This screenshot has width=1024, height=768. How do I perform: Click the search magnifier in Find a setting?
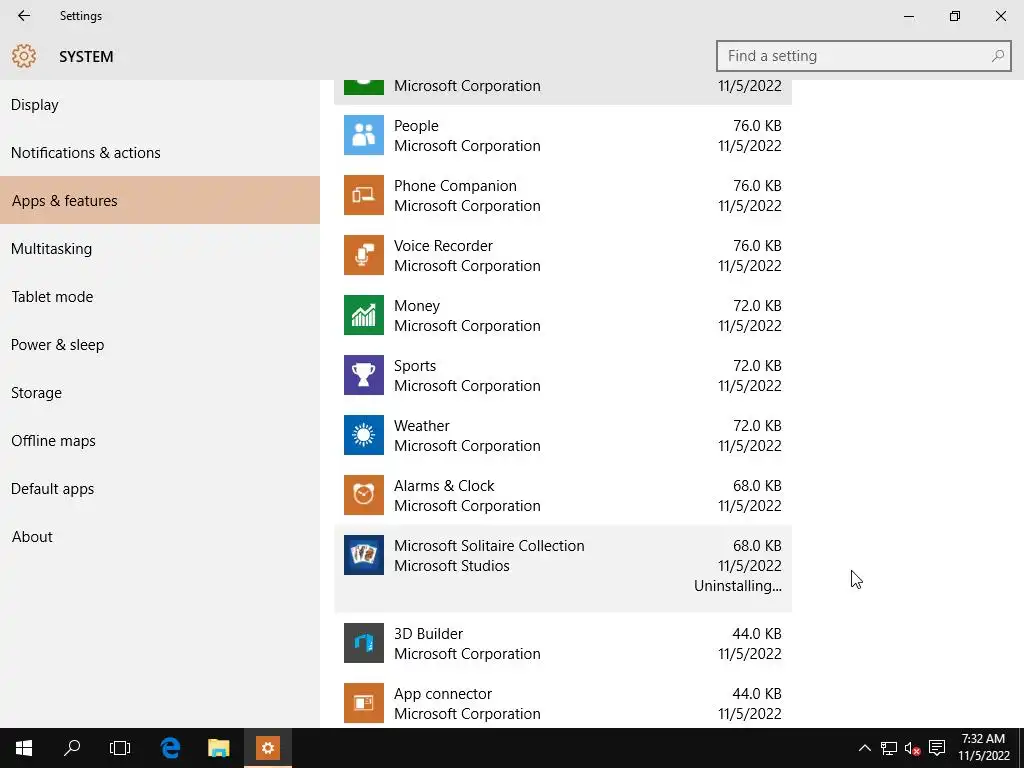pos(998,56)
